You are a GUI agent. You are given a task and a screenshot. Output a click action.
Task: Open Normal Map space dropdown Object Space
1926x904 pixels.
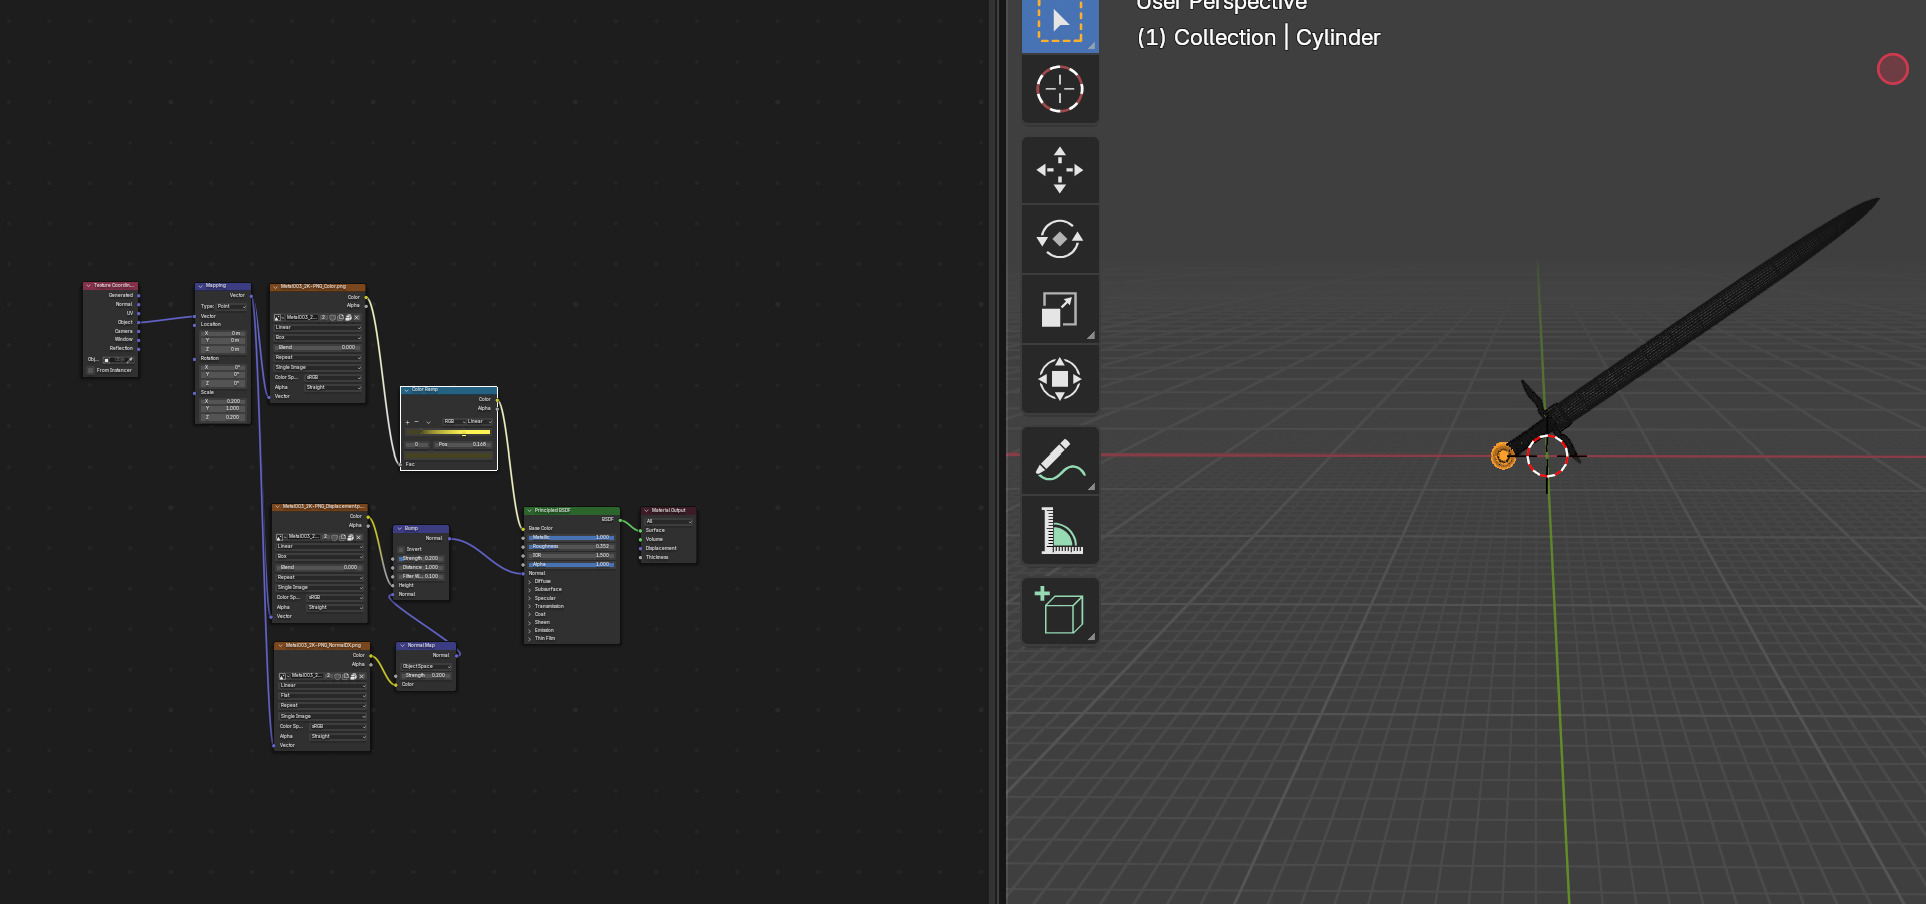427,666
